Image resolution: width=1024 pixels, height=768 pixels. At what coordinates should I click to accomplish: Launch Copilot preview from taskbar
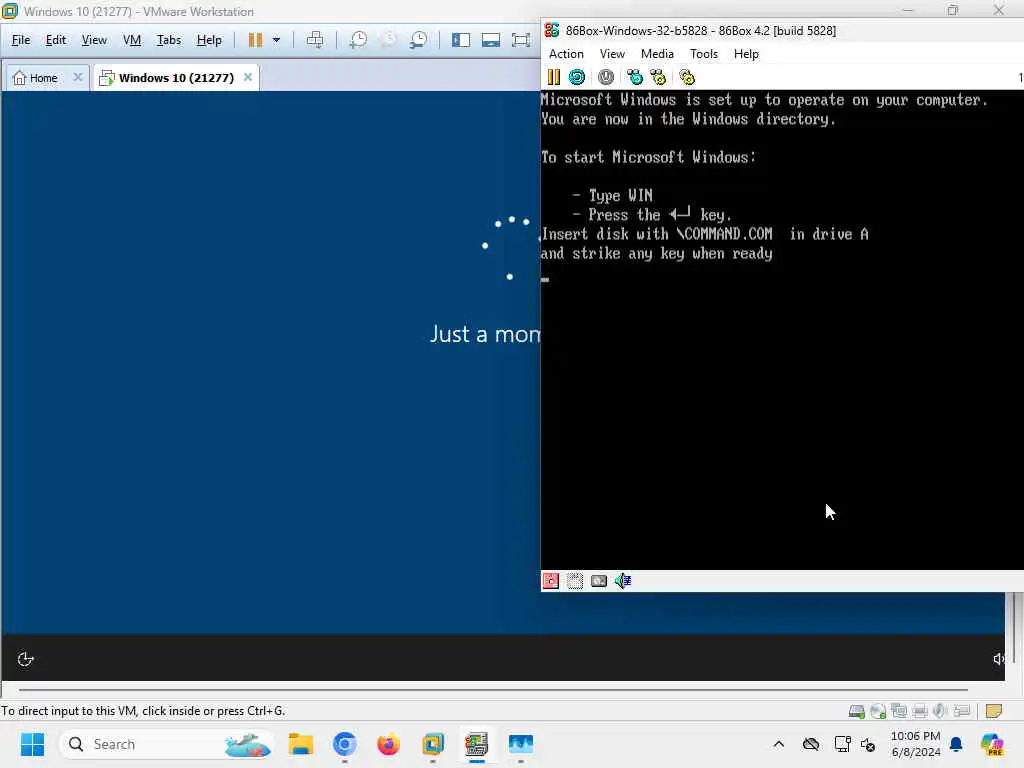(x=992, y=744)
